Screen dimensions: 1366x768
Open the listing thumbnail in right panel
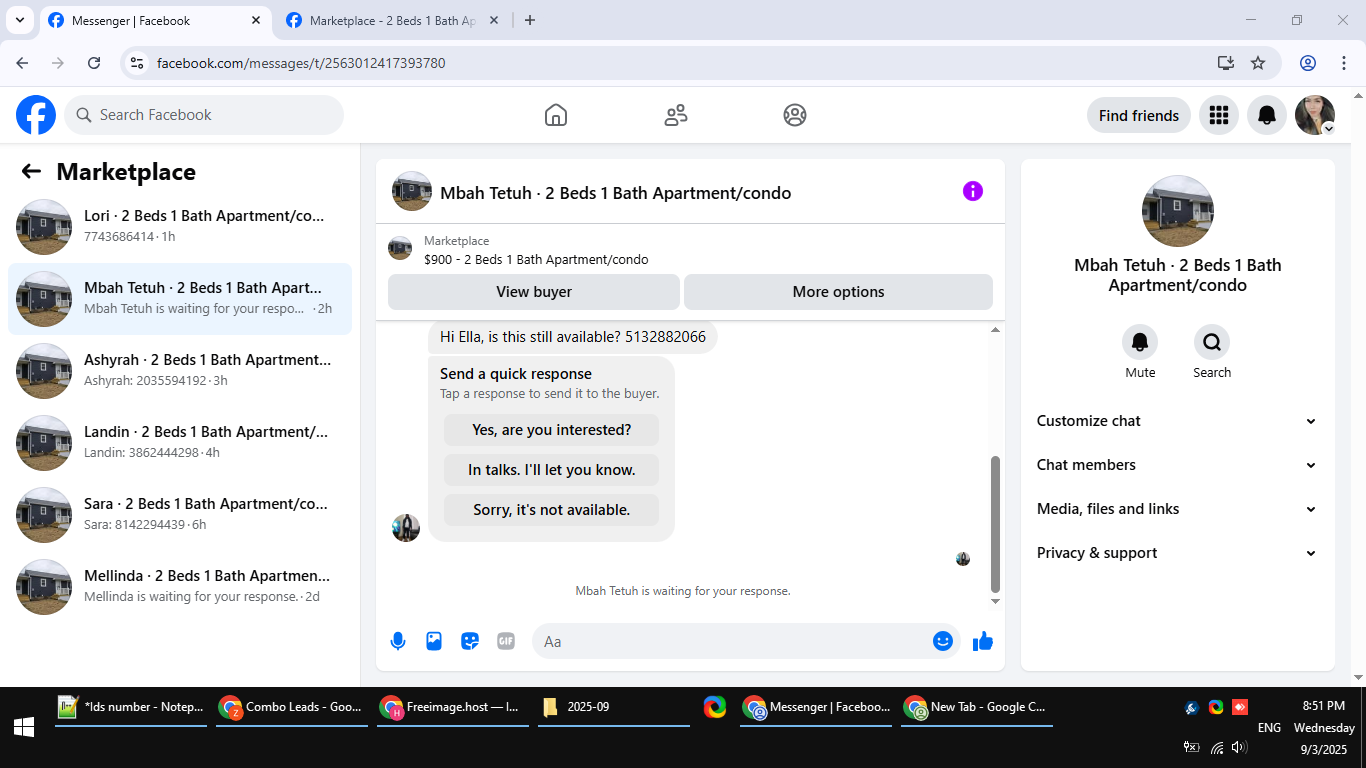tap(1178, 211)
